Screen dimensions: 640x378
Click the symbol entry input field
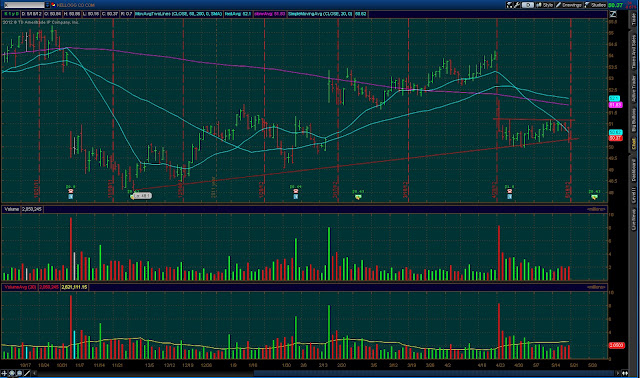[24, 5]
